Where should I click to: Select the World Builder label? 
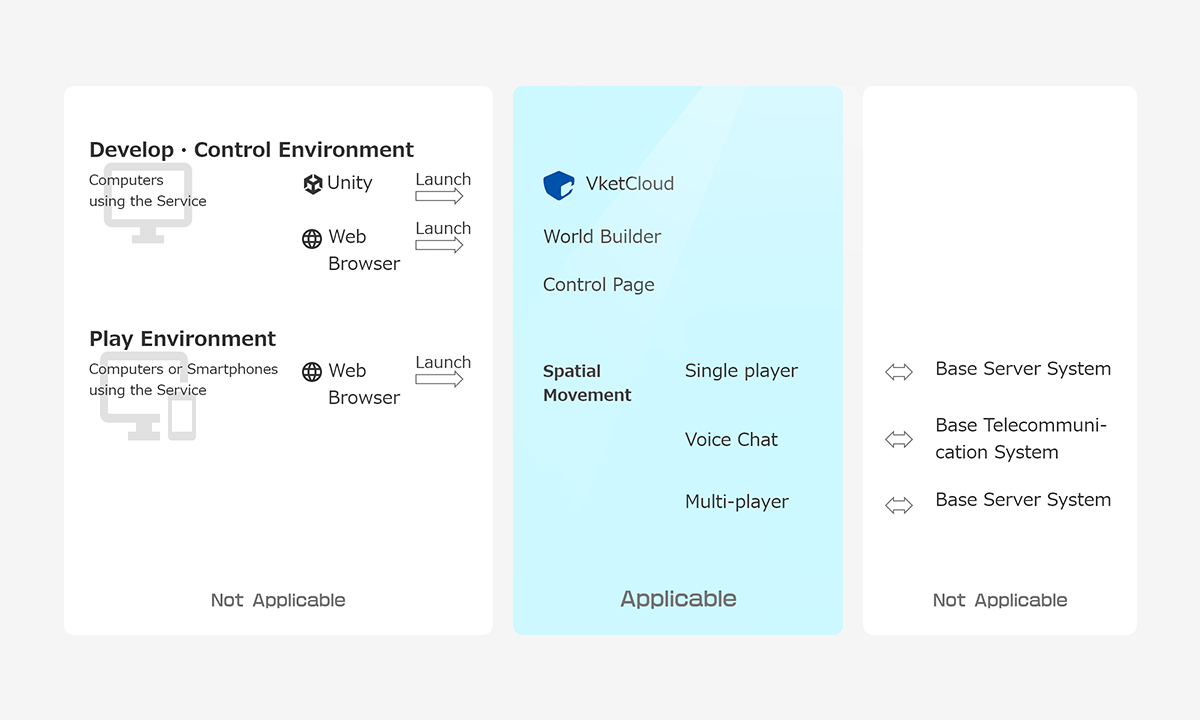pos(602,237)
